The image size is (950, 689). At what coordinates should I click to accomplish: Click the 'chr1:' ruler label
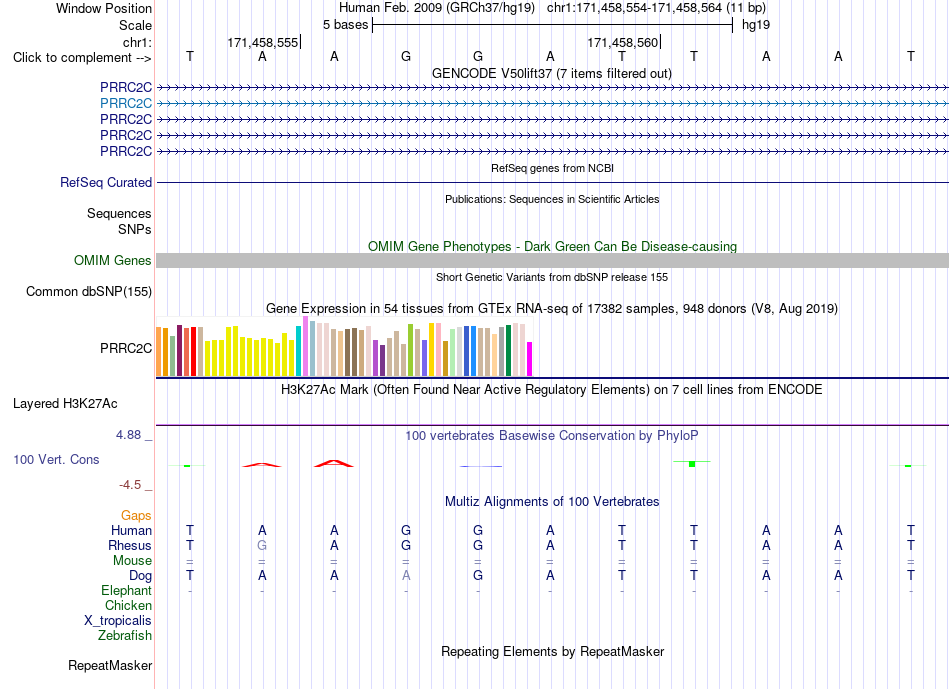point(137,42)
